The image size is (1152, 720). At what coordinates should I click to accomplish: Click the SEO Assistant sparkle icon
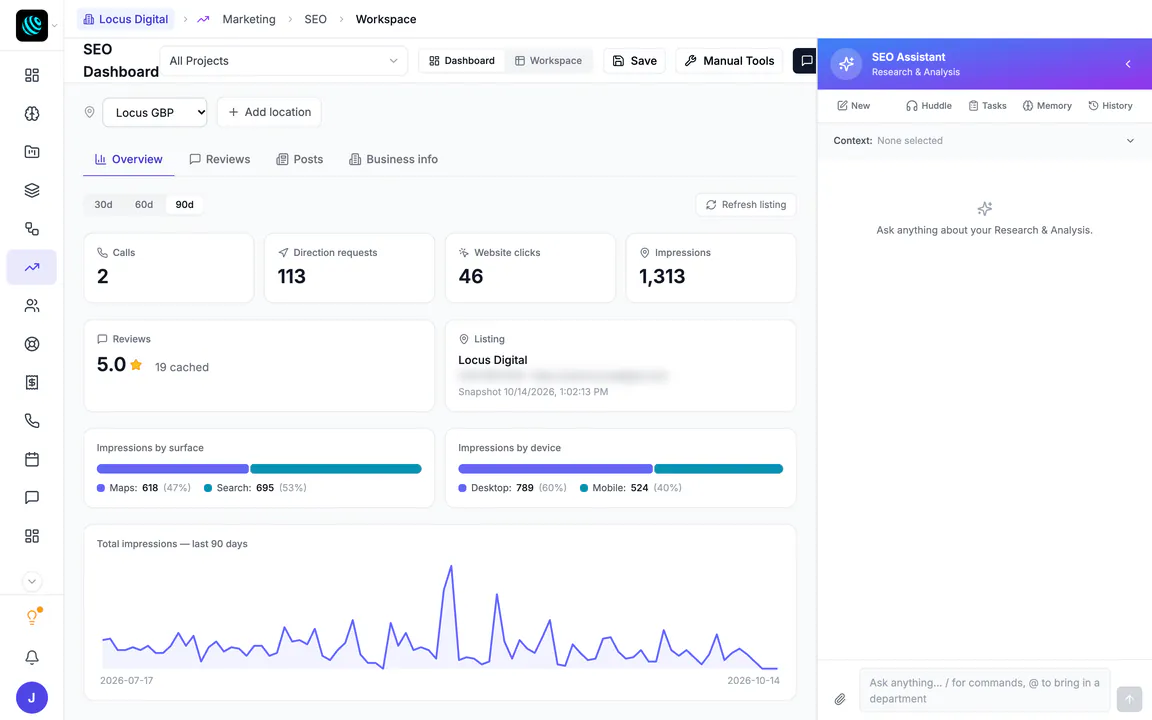(x=846, y=64)
